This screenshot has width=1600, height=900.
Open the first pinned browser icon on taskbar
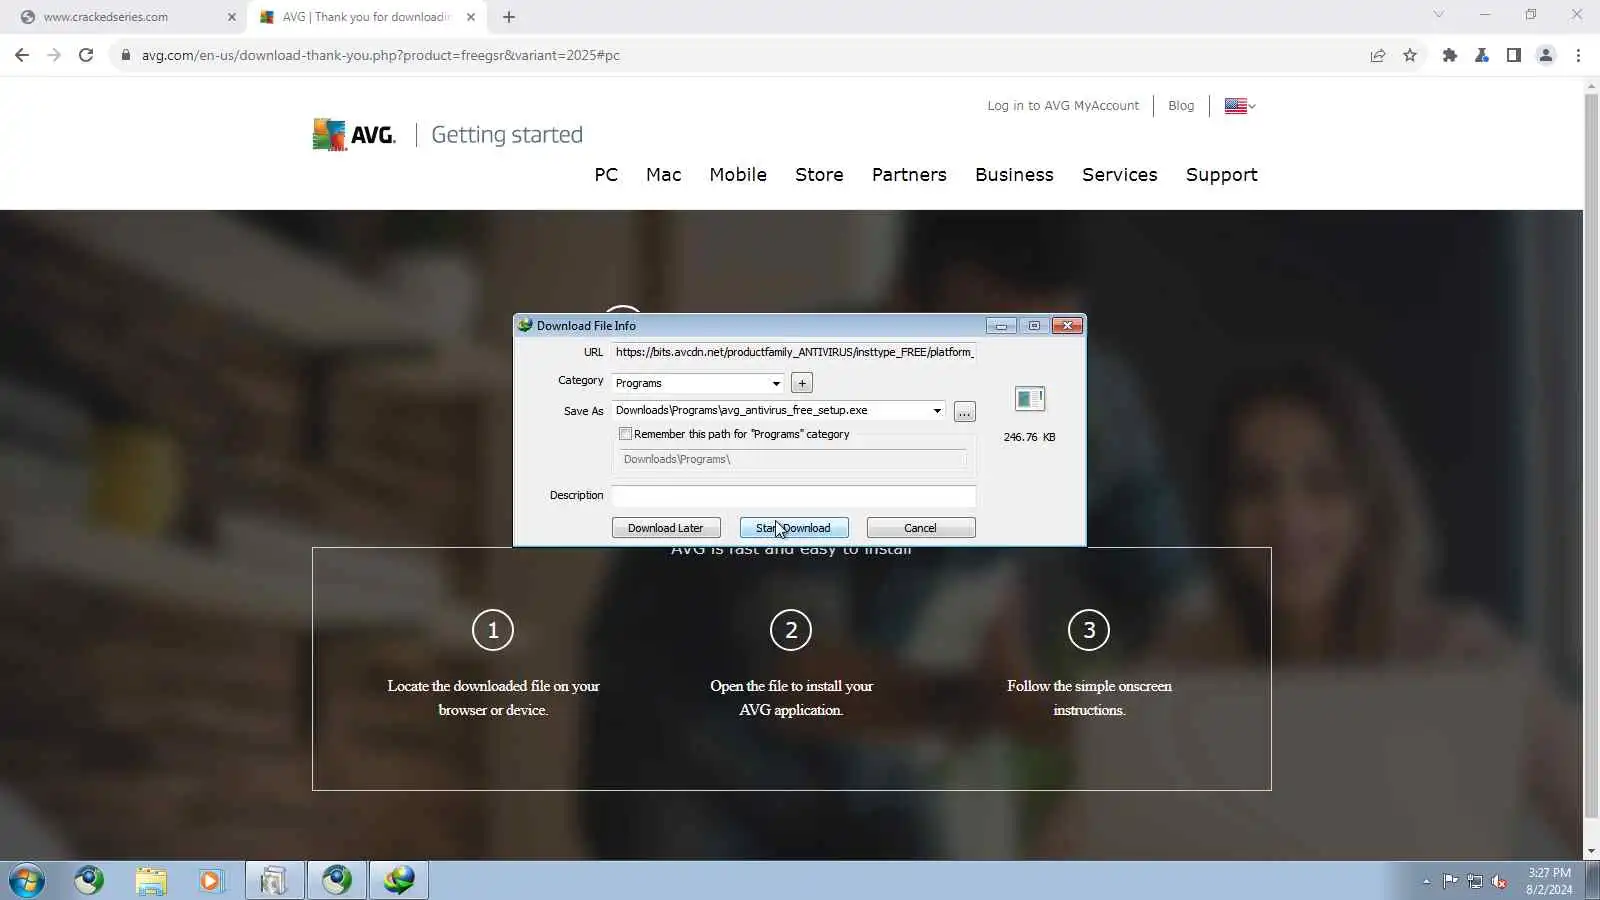(x=89, y=881)
